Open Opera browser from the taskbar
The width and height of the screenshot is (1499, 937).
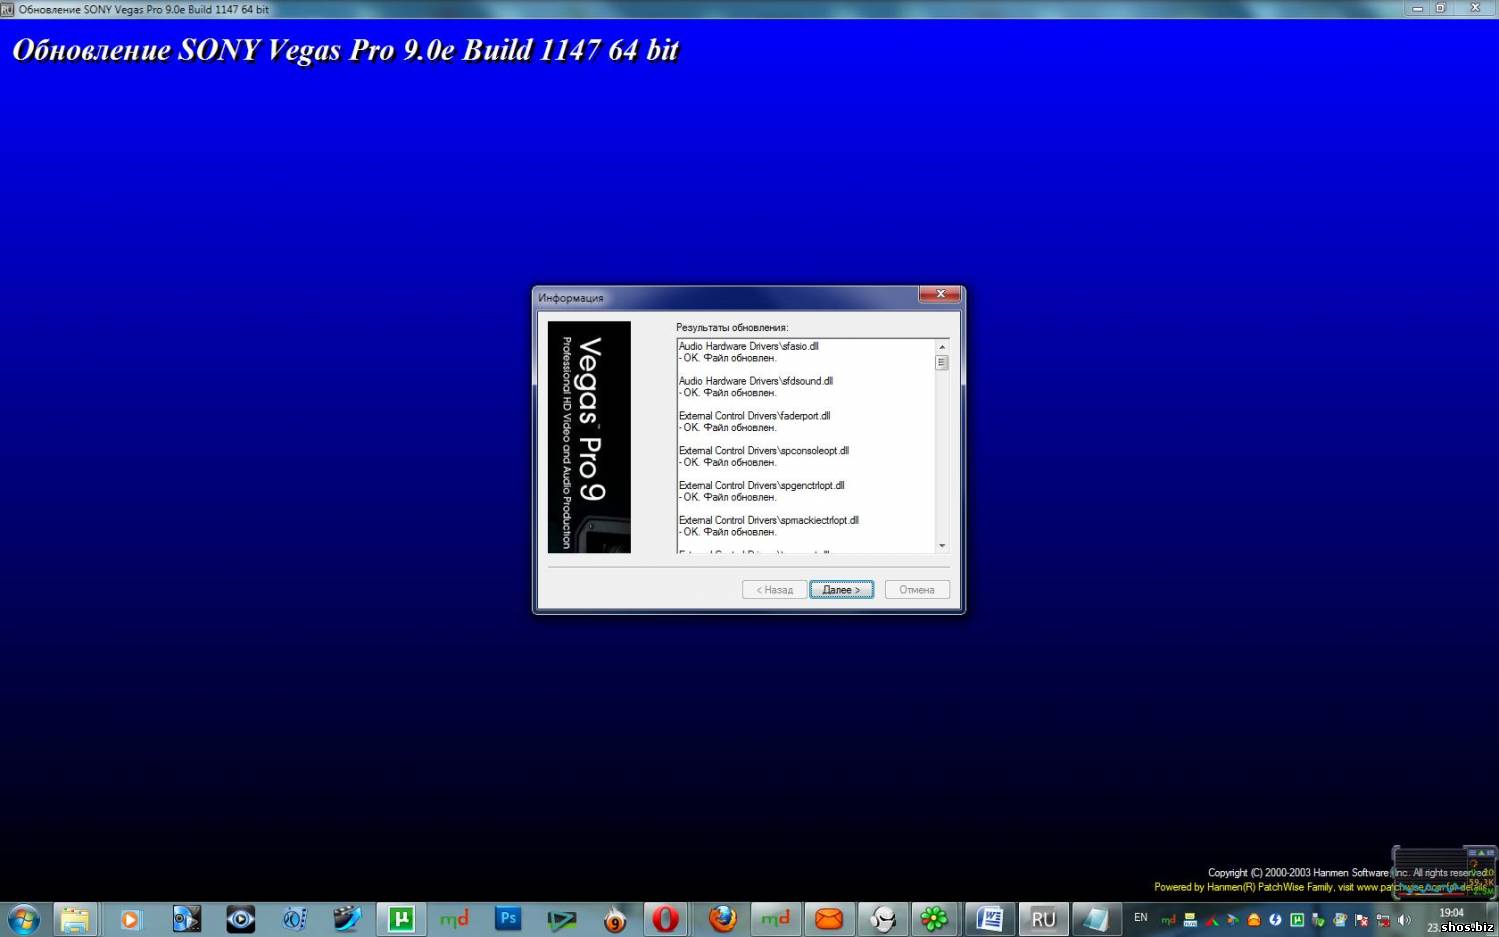(666, 919)
